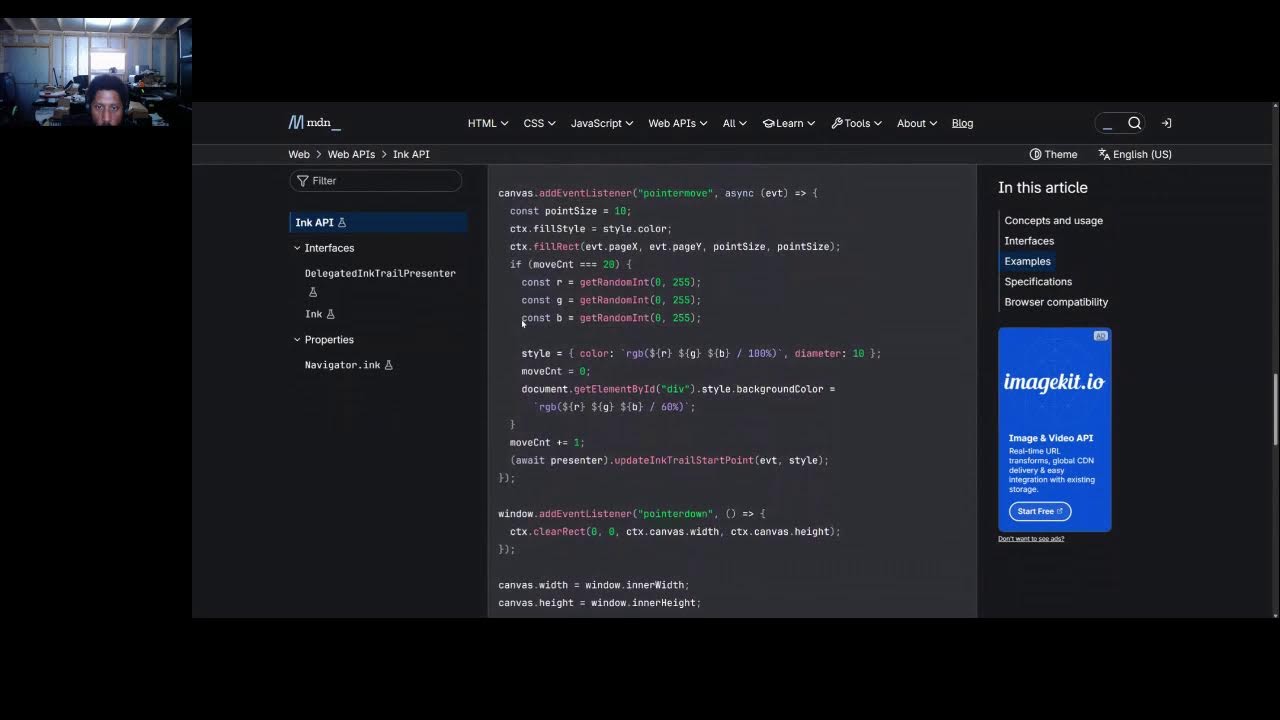Go to the MDN logo home page
1280x720 pixels.
[x=314, y=123]
